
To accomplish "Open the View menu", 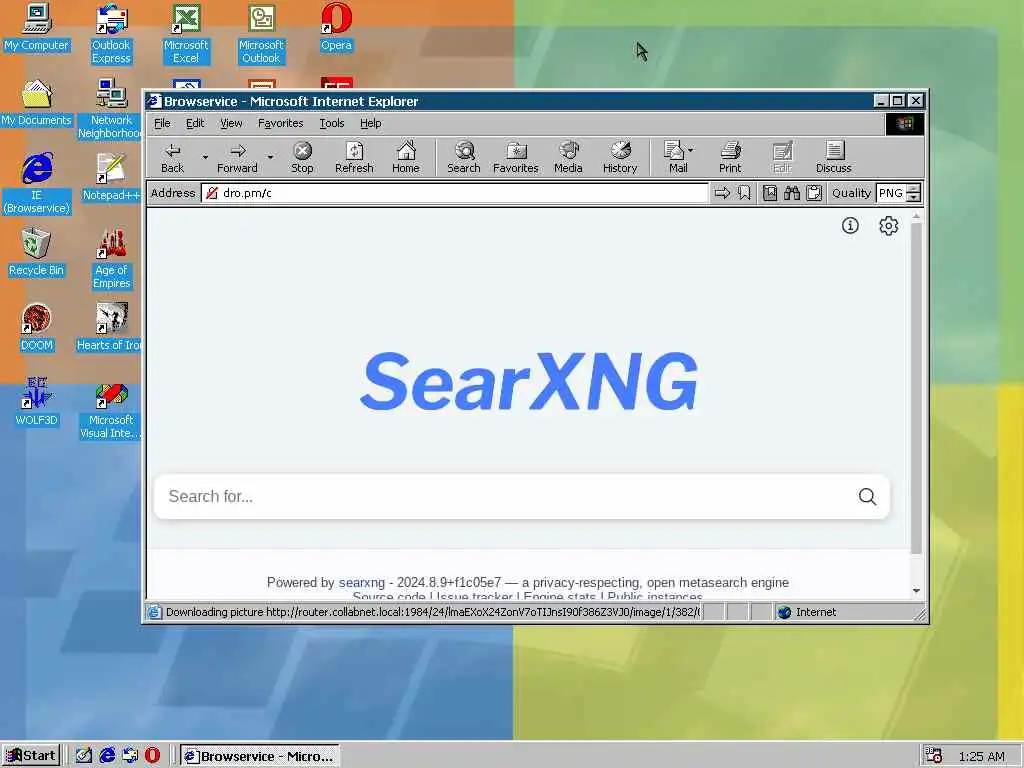I will click(x=231, y=123).
